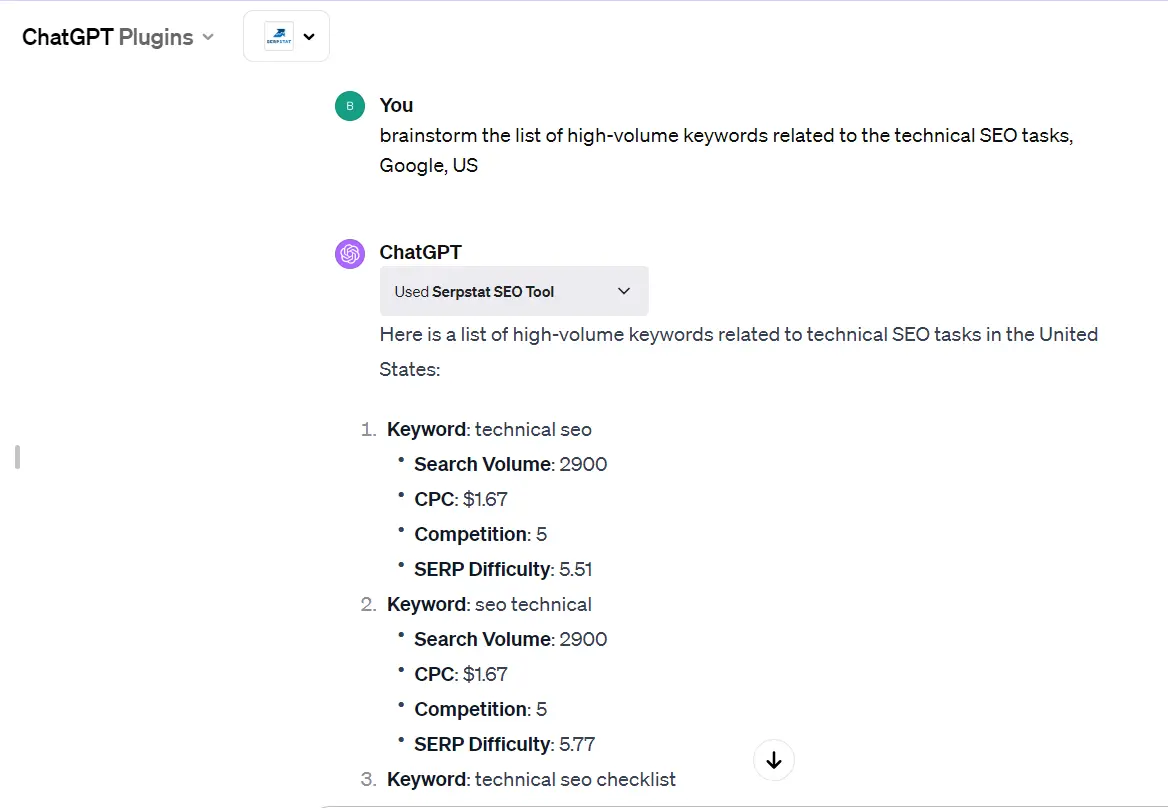
Task: Click 'Competition: 5' under technical seo
Action: click(480, 534)
